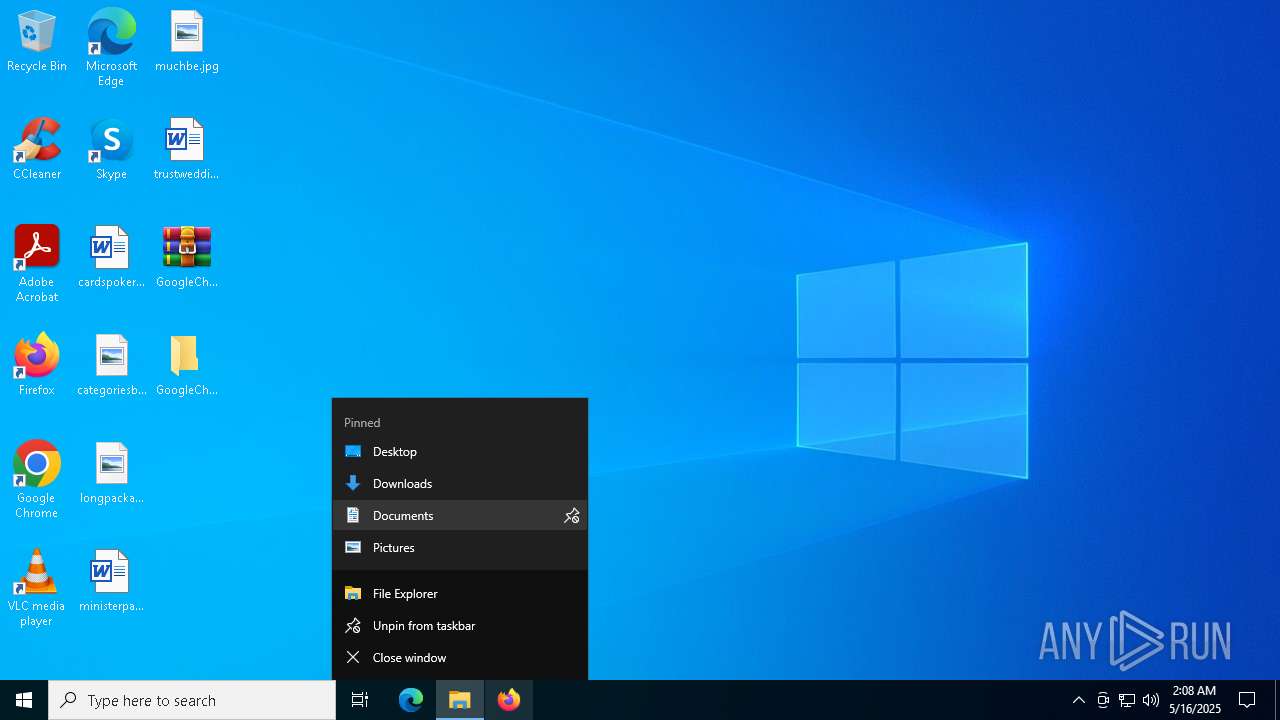The image size is (1280, 720).
Task: Select the trustweddi... Word document
Action: 186,150
